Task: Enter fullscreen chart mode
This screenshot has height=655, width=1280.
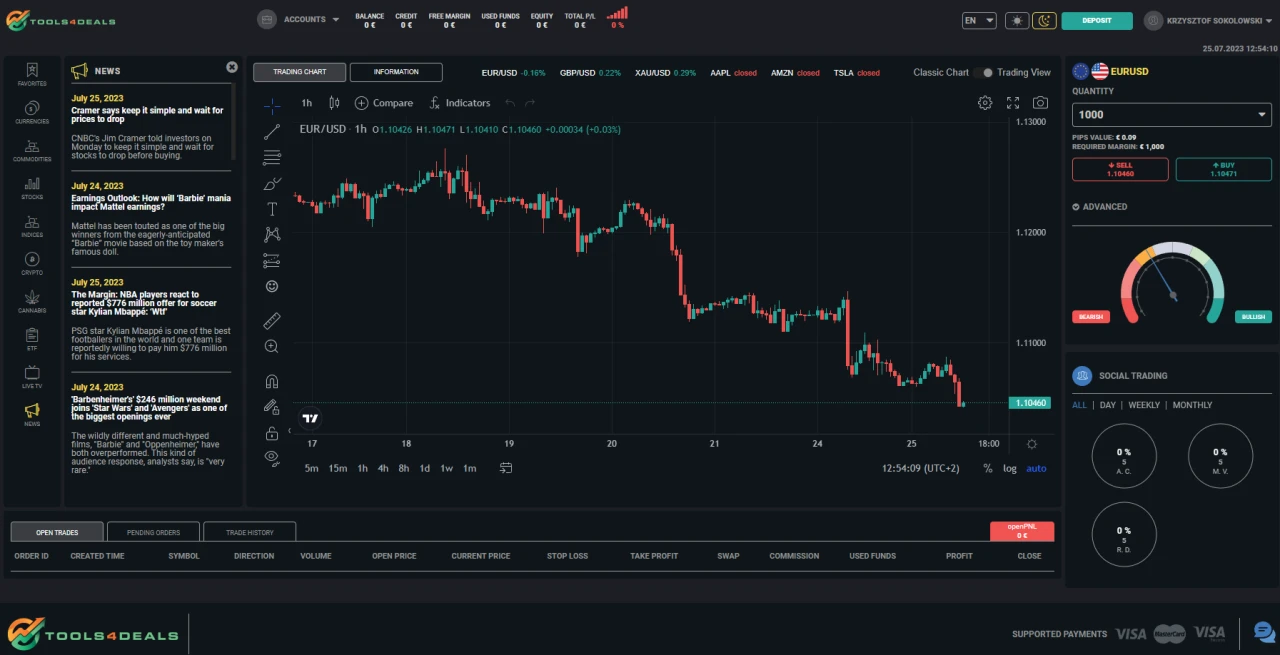Action: pyautogui.click(x=1013, y=103)
